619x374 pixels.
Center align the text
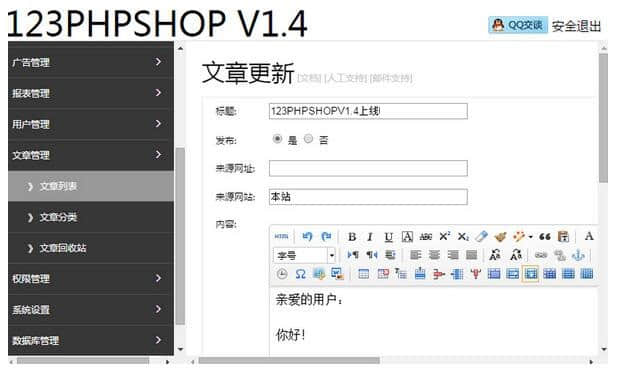pyautogui.click(x=434, y=255)
